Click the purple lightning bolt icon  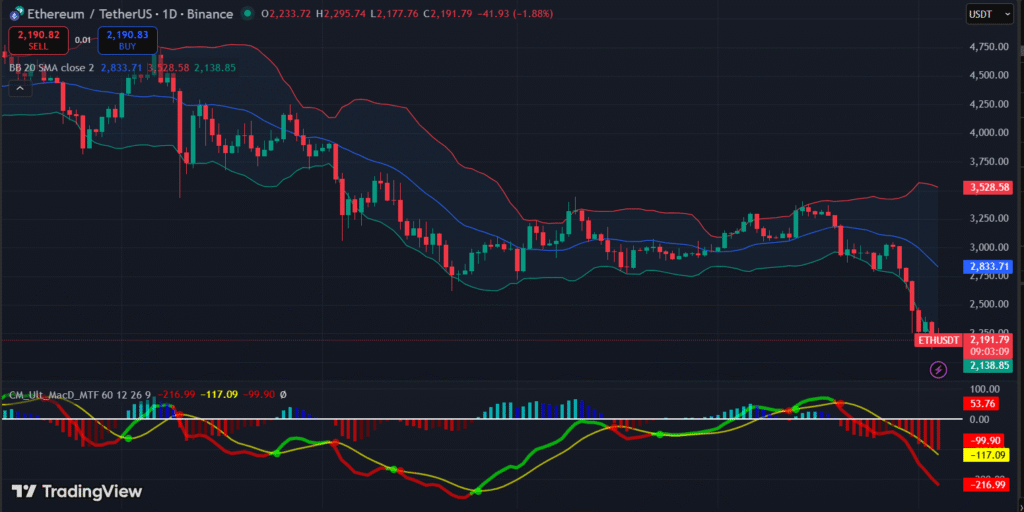(938, 370)
